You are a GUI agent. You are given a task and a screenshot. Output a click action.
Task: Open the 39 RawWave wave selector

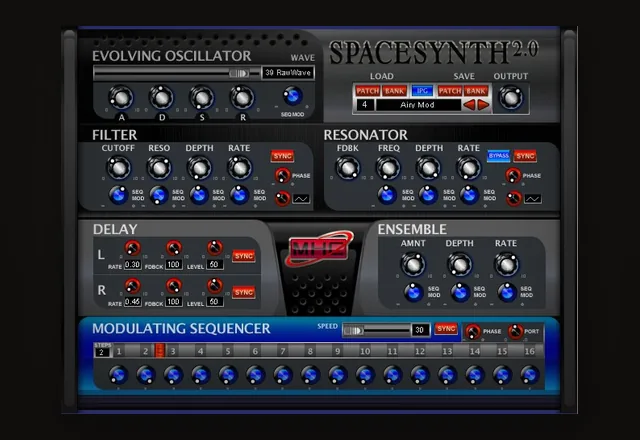(288, 73)
